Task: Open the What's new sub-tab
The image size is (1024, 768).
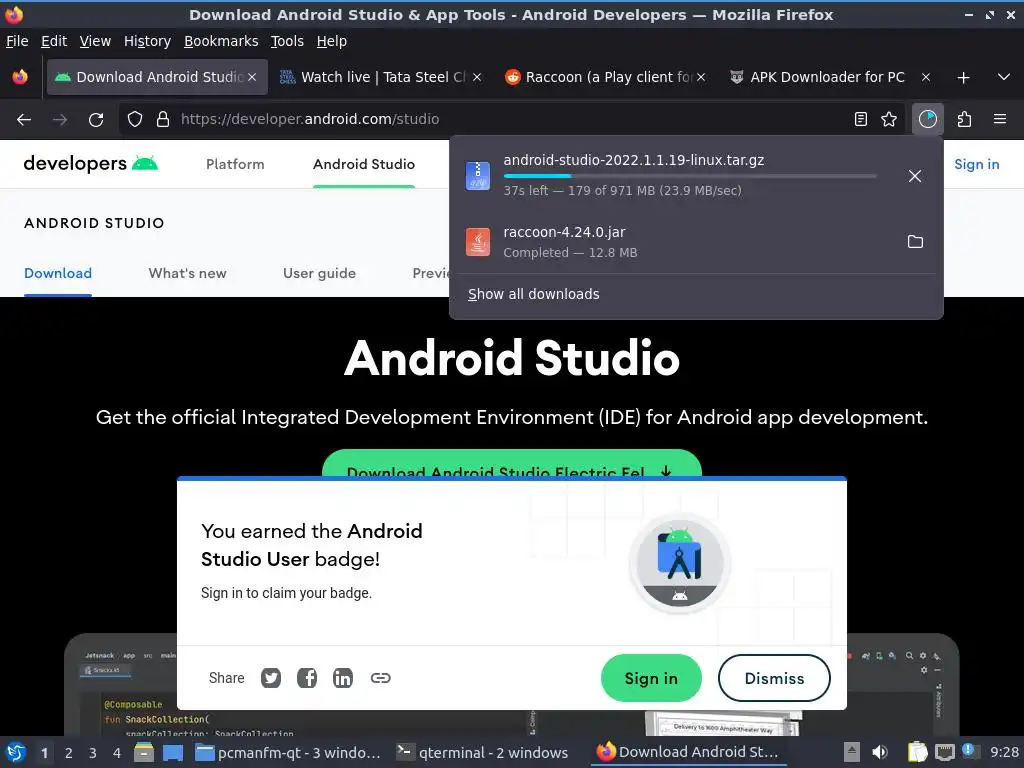Action: click(x=187, y=273)
